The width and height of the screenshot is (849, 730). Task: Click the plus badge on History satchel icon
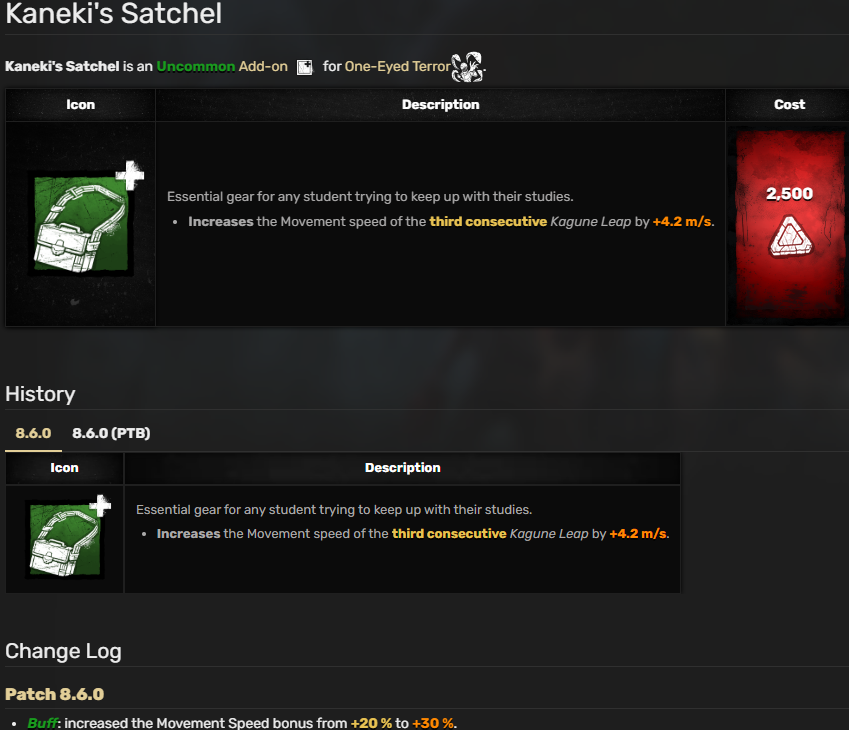pyautogui.click(x=100, y=505)
